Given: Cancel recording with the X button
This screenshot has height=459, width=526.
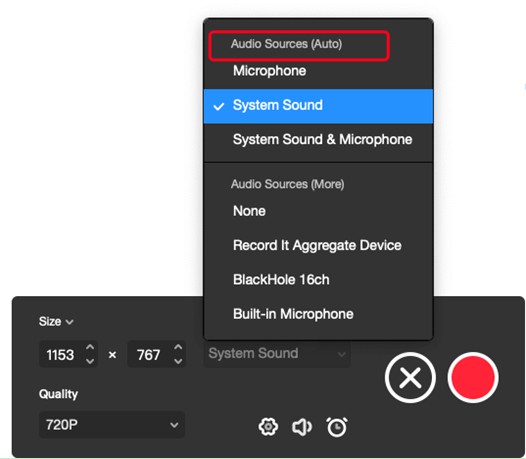Looking at the screenshot, I should [x=410, y=377].
